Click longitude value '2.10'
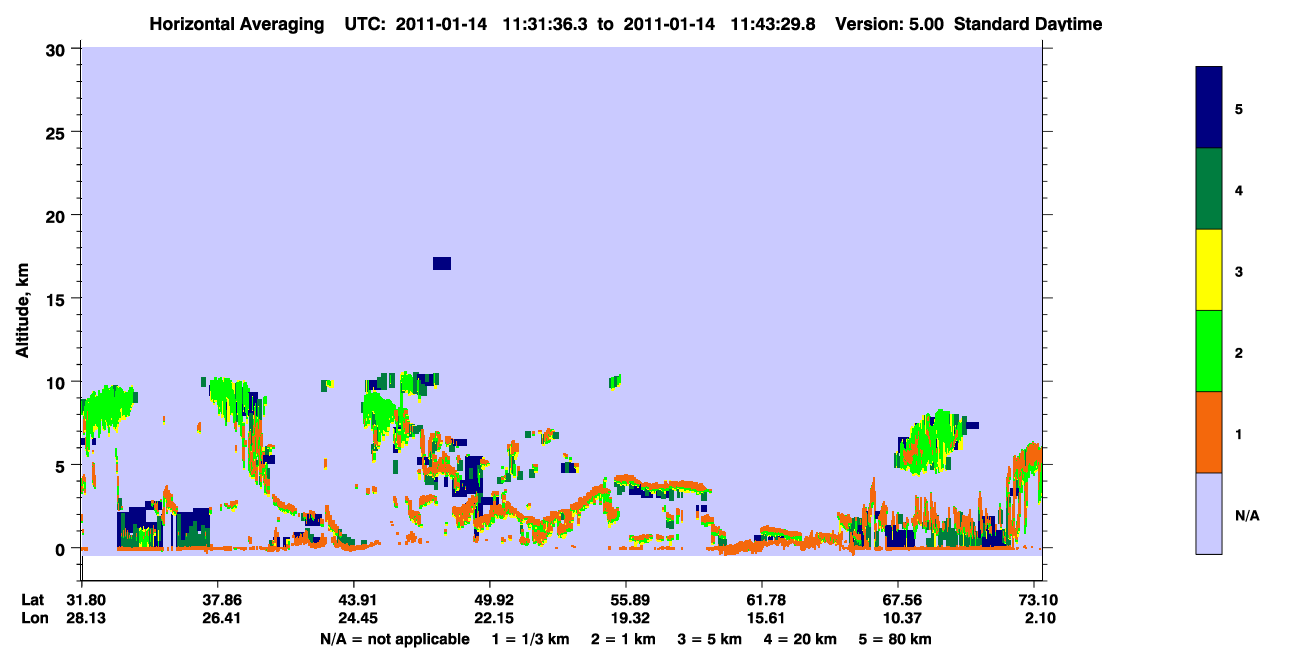The width and height of the screenshot is (1300, 667). click(x=1037, y=619)
